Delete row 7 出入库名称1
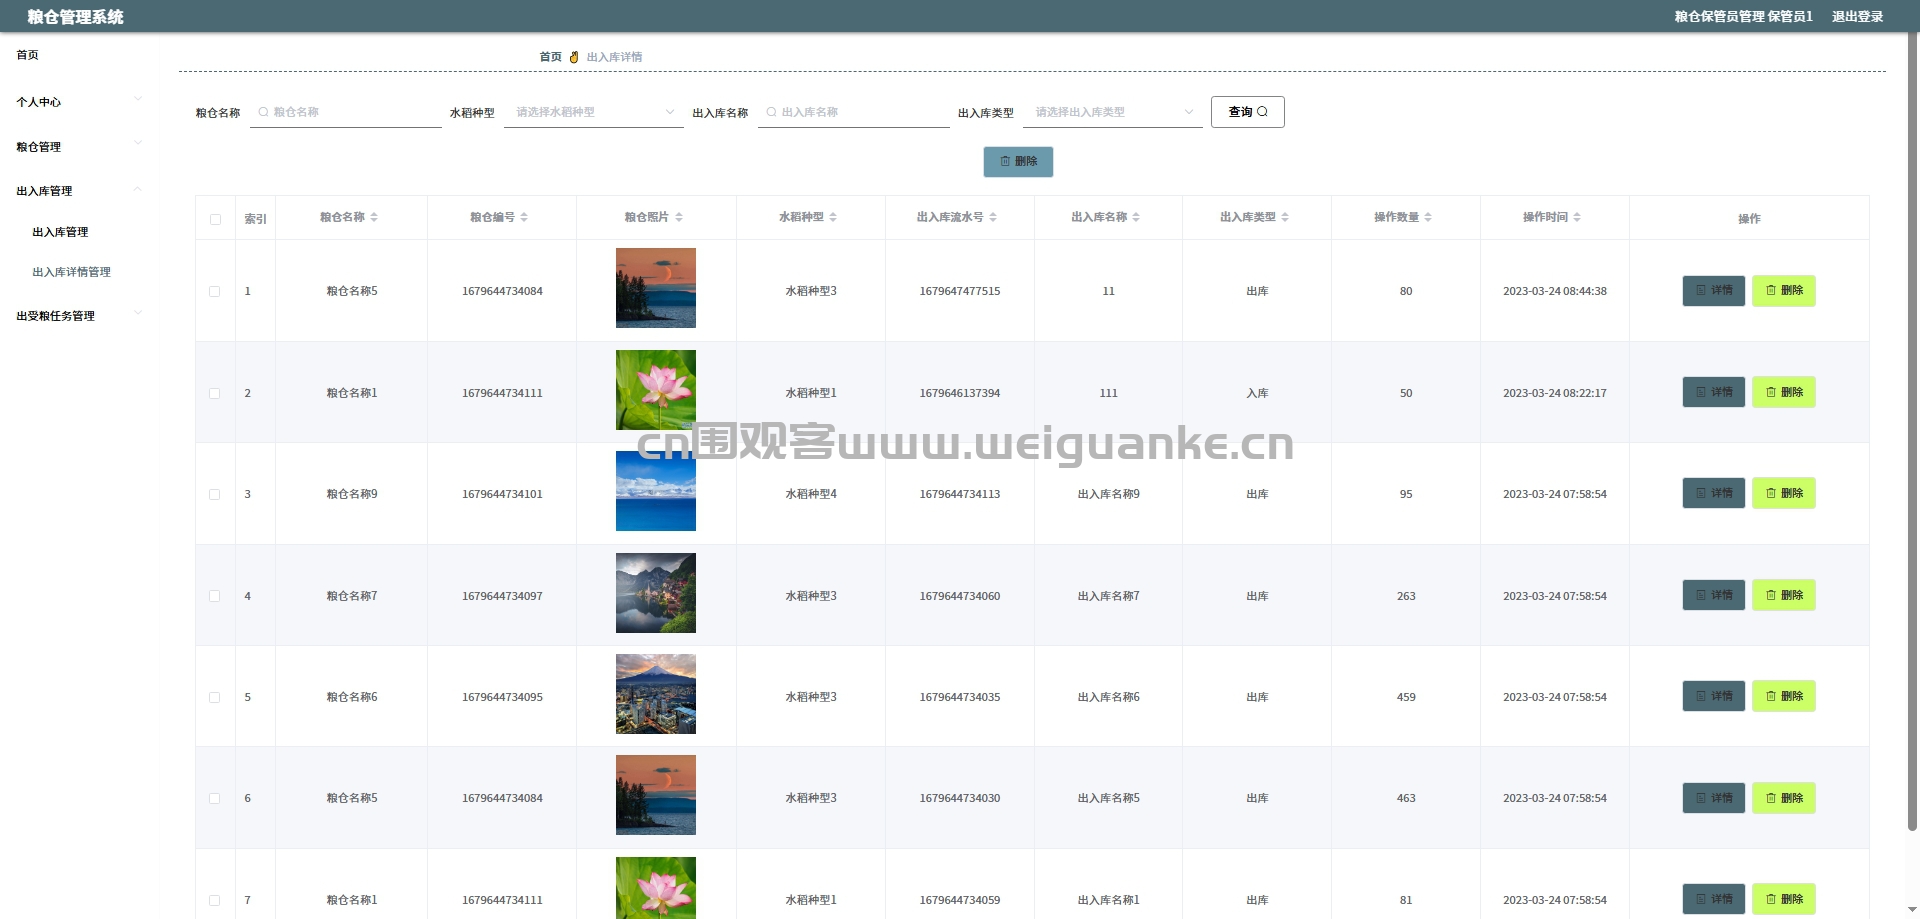This screenshot has width=1920, height=919. coord(1784,899)
